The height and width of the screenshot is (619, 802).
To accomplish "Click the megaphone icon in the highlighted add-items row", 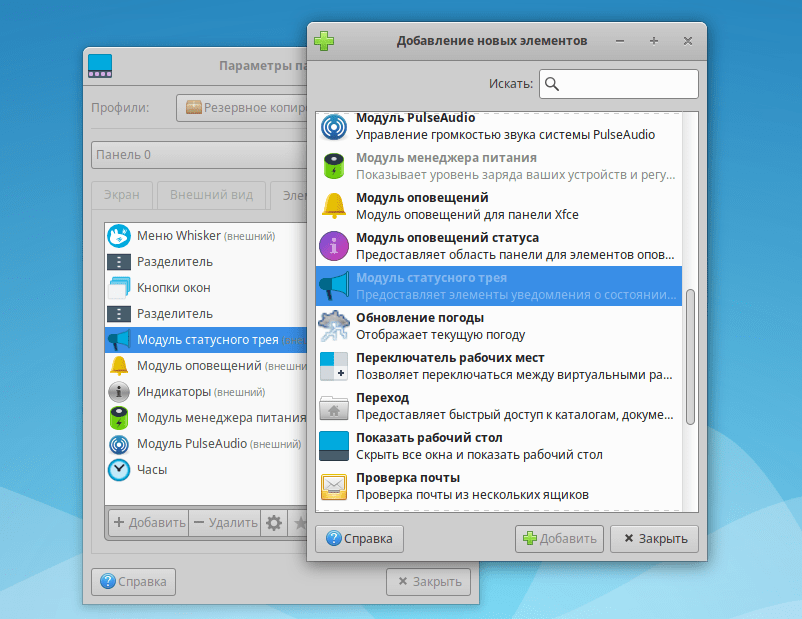I will coord(333,286).
